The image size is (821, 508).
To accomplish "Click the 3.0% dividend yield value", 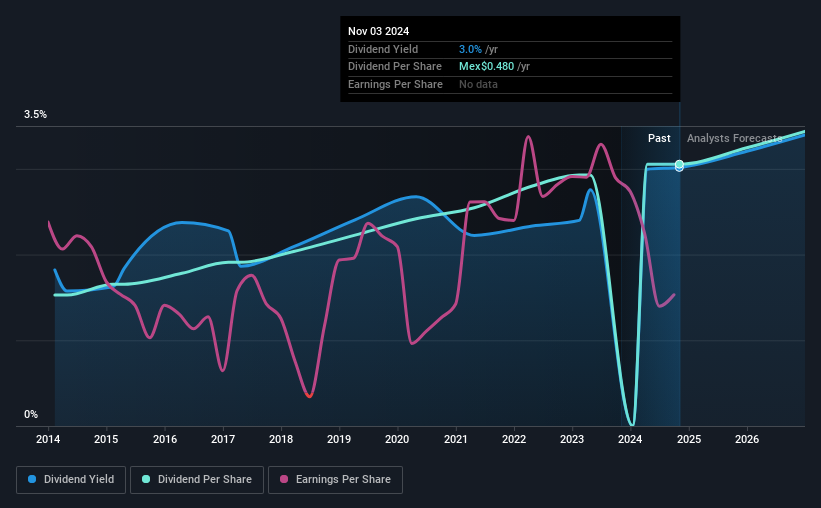I will [470, 49].
